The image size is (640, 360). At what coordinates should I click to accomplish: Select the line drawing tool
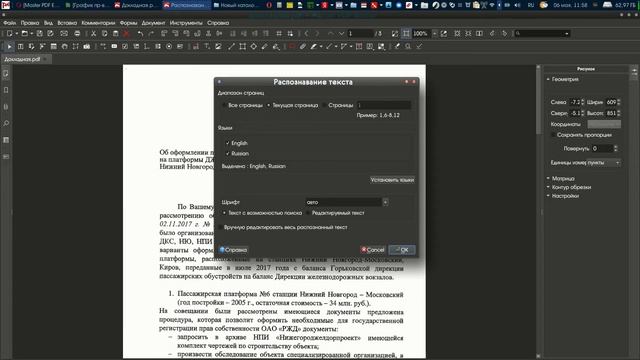pos(231,47)
